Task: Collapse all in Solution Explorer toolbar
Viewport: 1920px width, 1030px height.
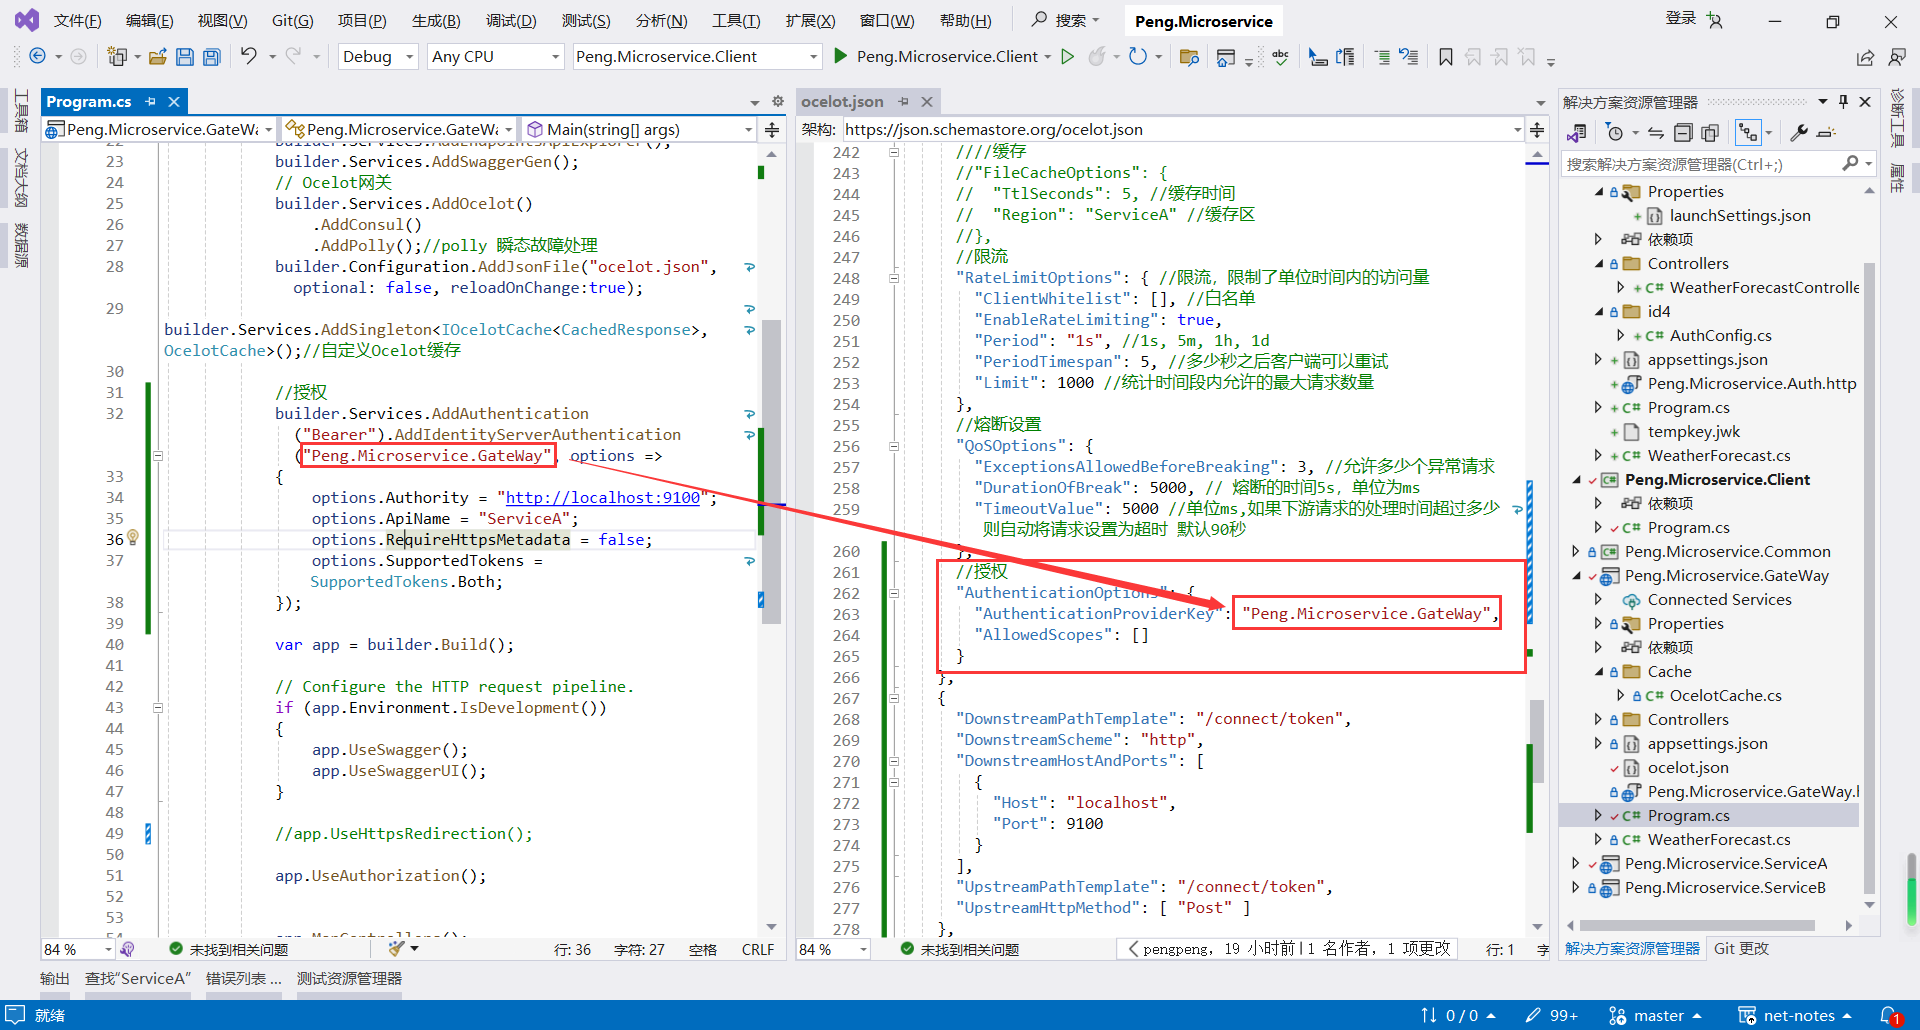Action: pos(1683,133)
